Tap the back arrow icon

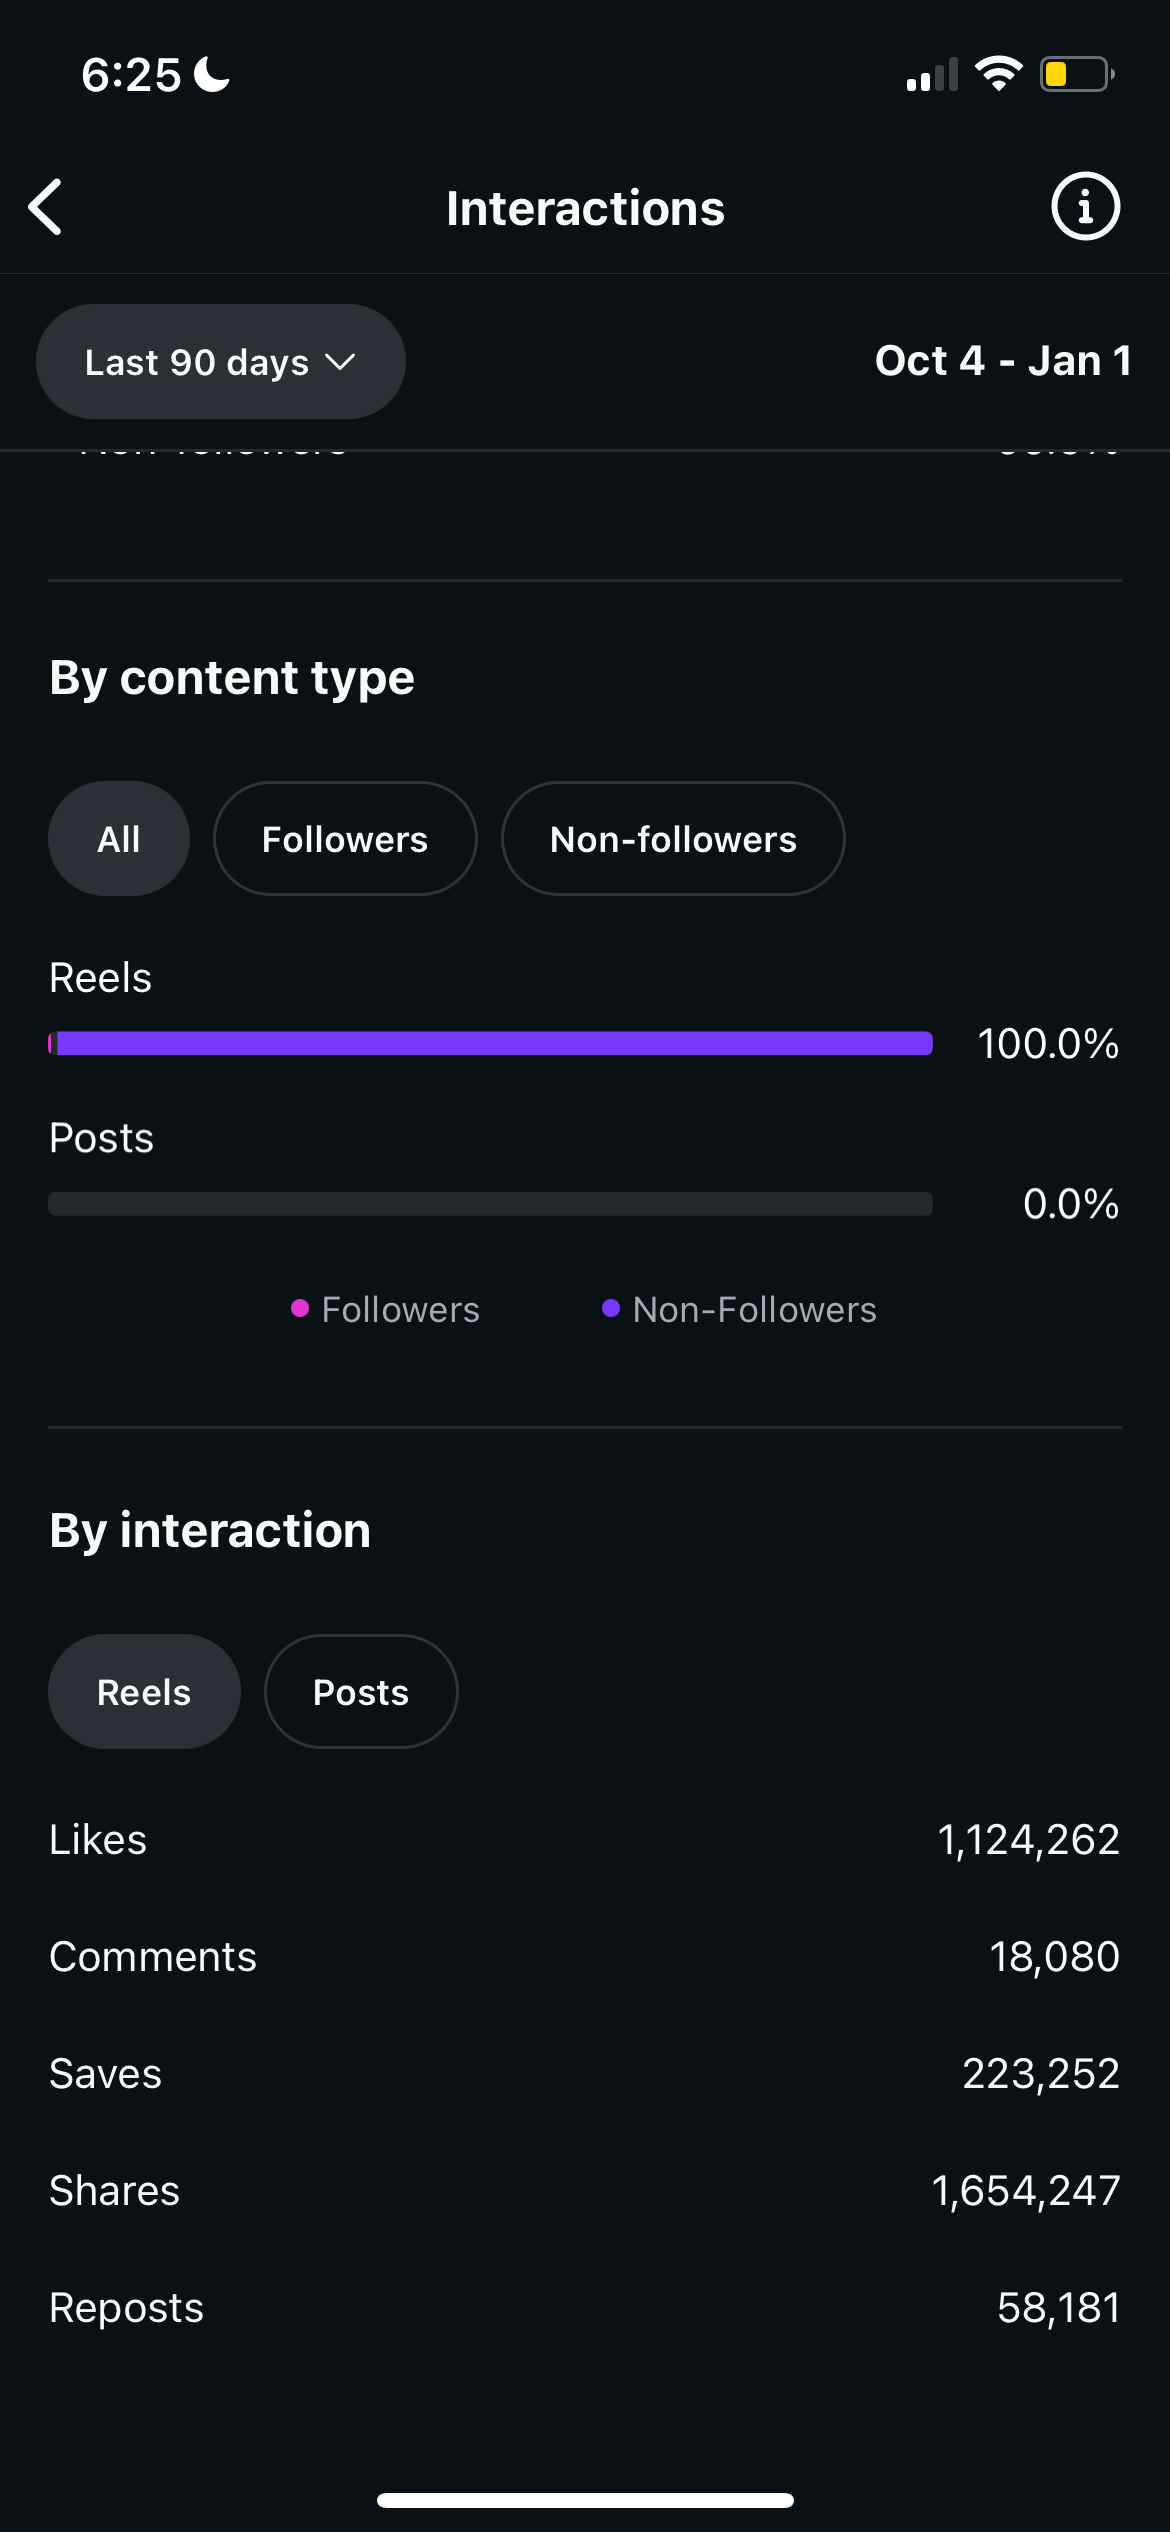click(x=46, y=208)
